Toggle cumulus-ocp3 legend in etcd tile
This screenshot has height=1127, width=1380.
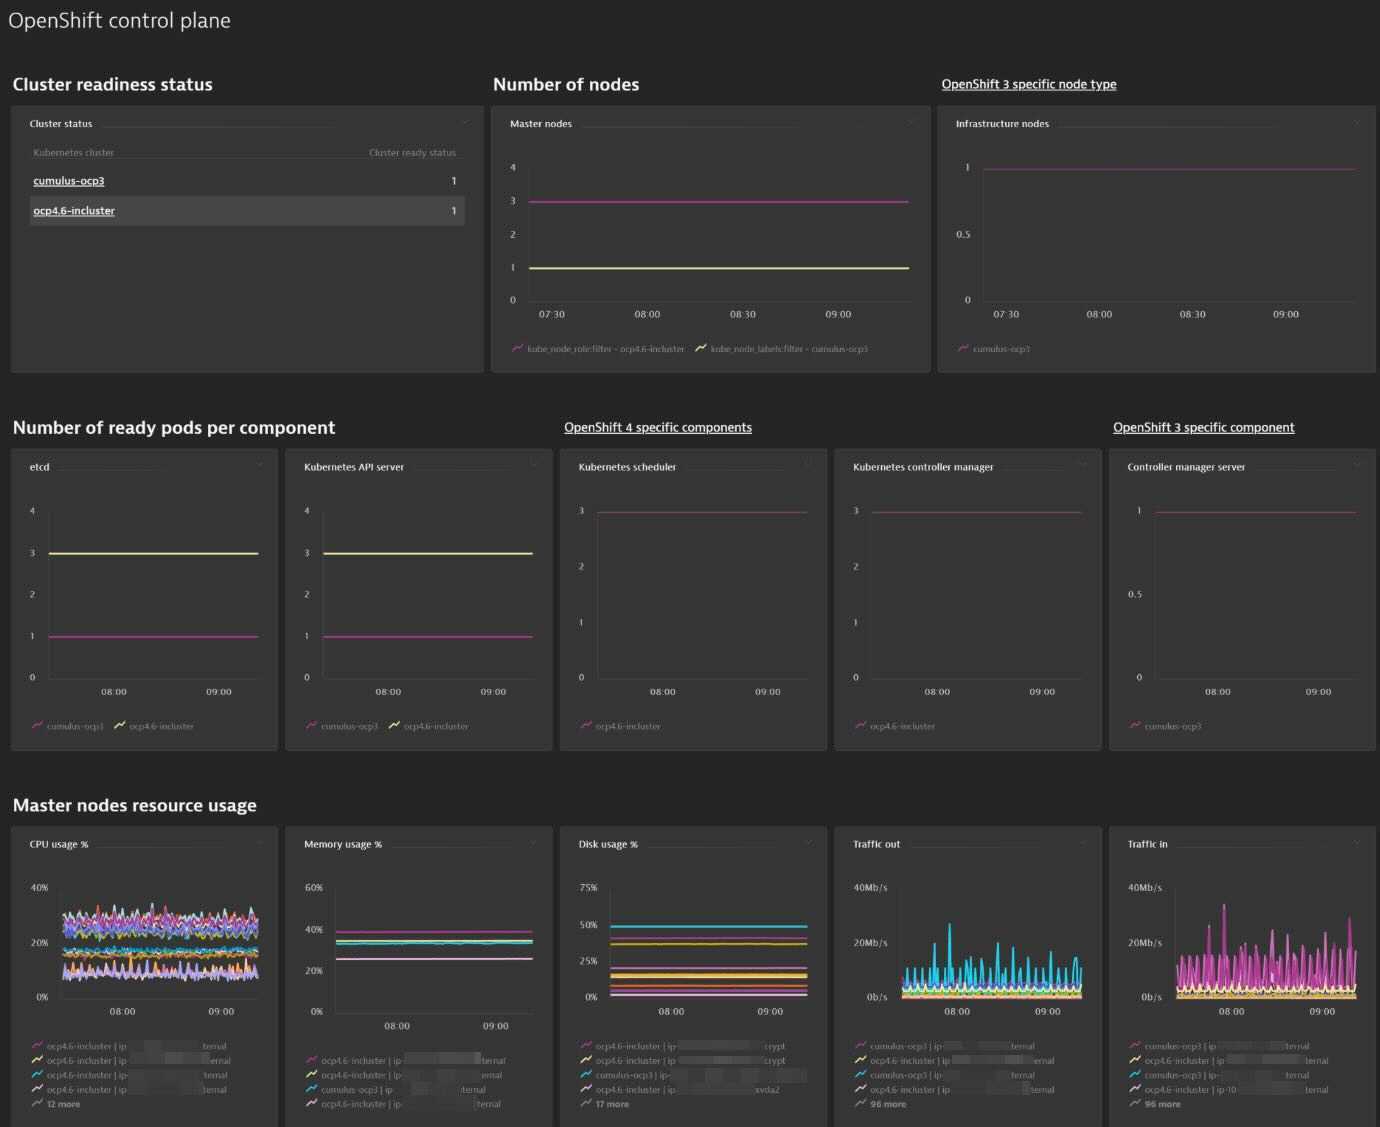coord(67,726)
